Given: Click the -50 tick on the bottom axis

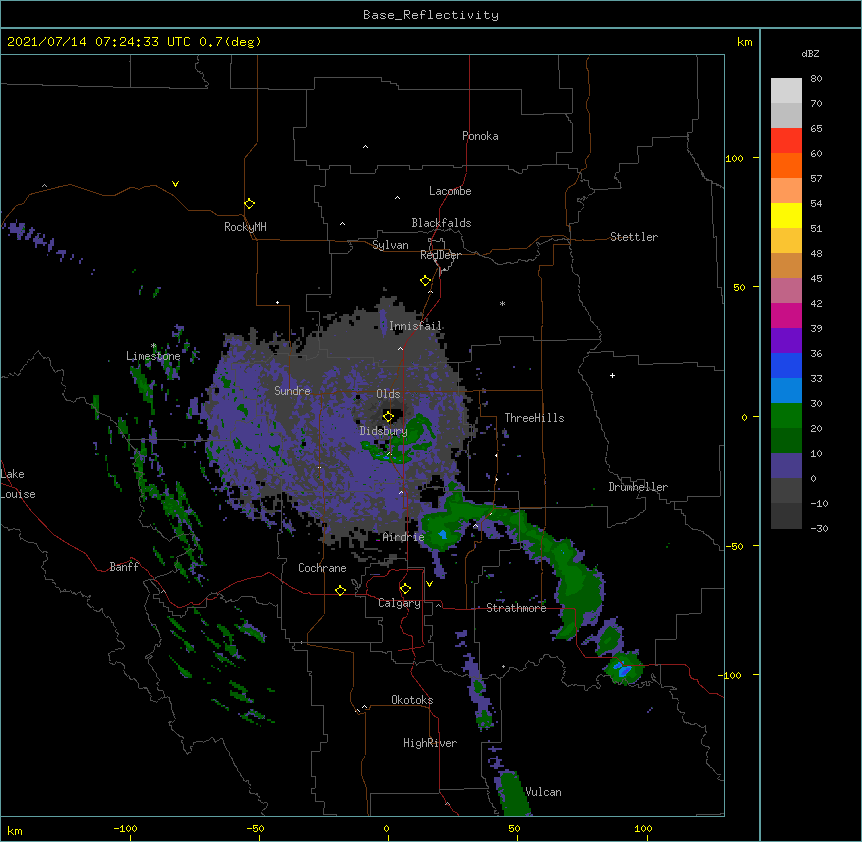Looking at the screenshot, I should click(255, 828).
